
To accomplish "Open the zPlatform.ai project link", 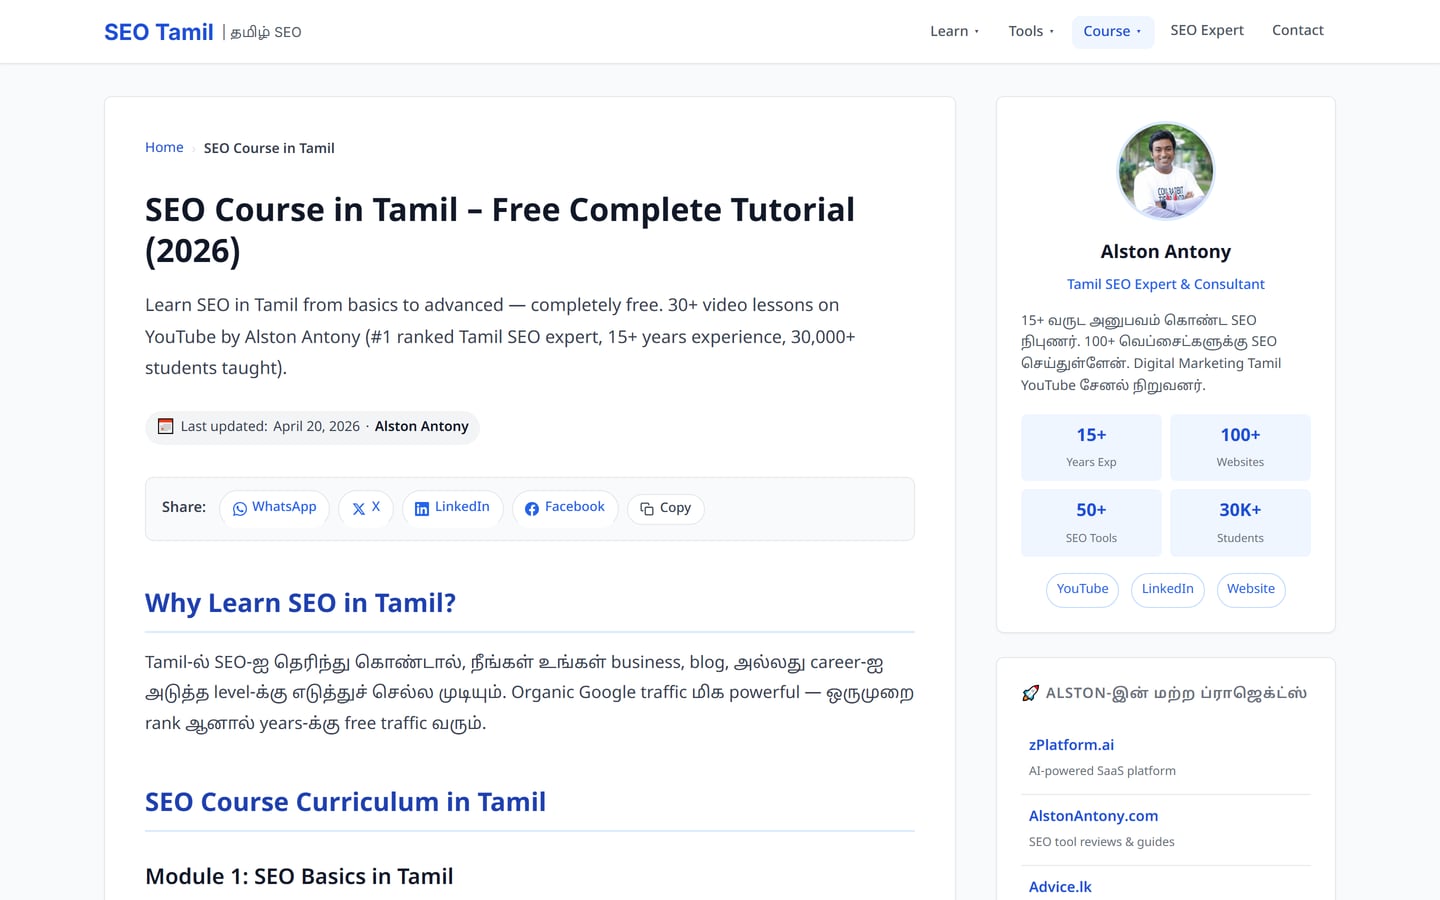I will 1071,745.
